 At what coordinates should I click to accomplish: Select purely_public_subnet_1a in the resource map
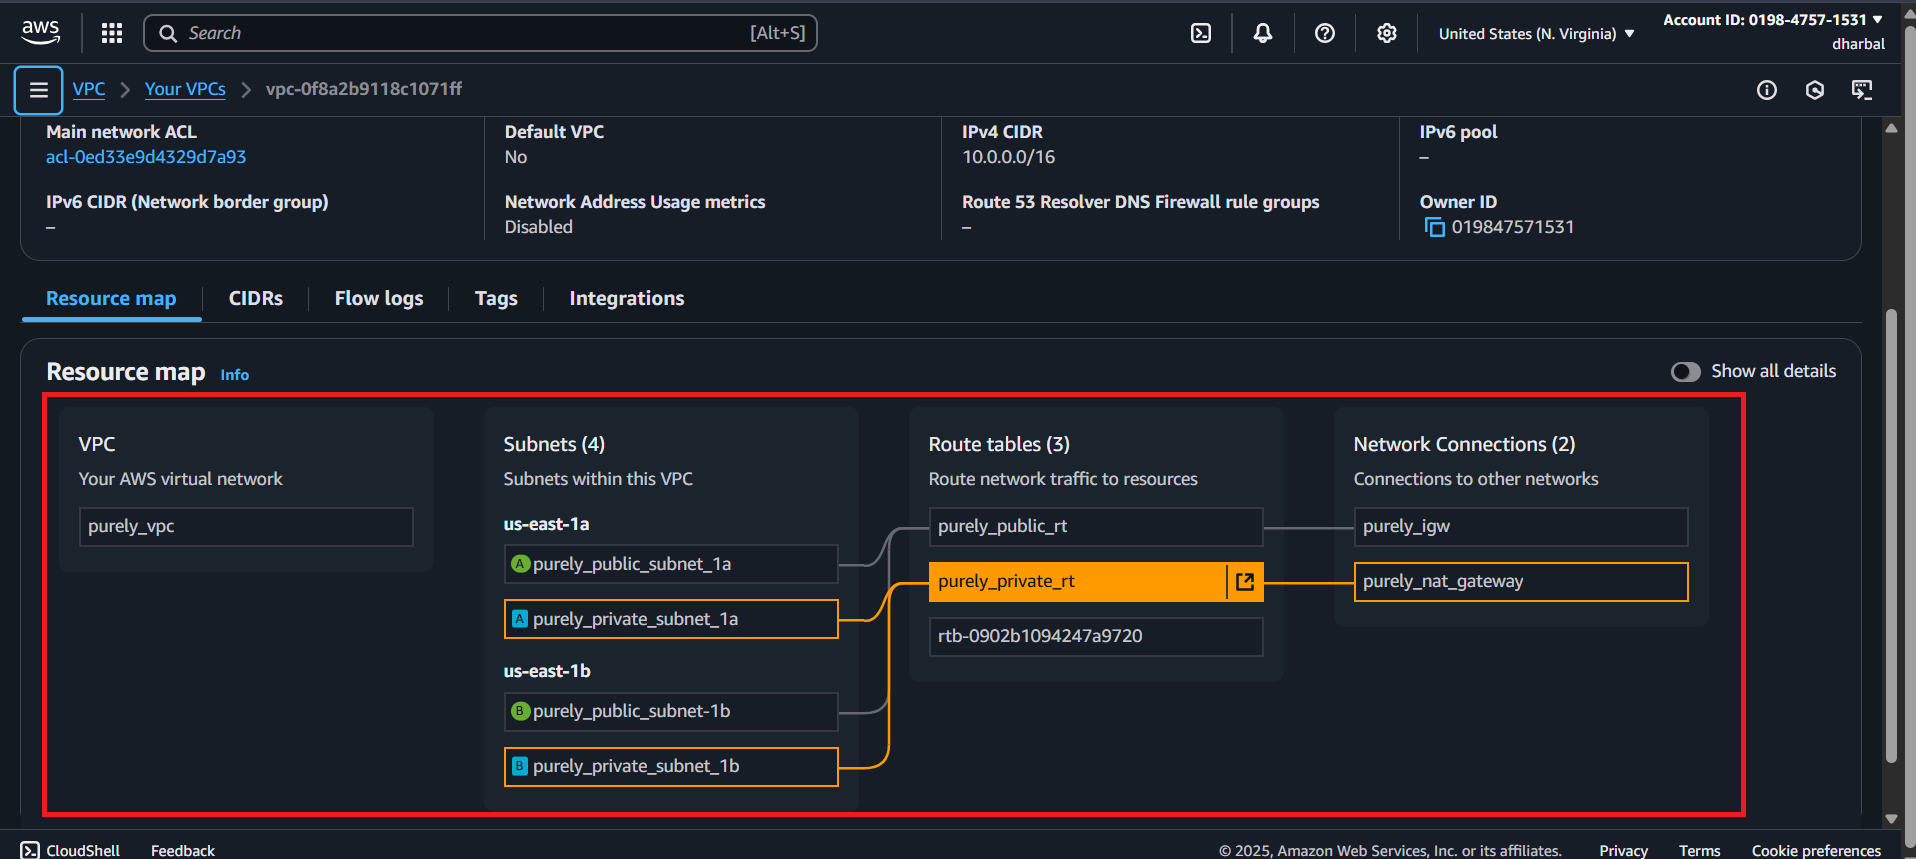pos(671,564)
